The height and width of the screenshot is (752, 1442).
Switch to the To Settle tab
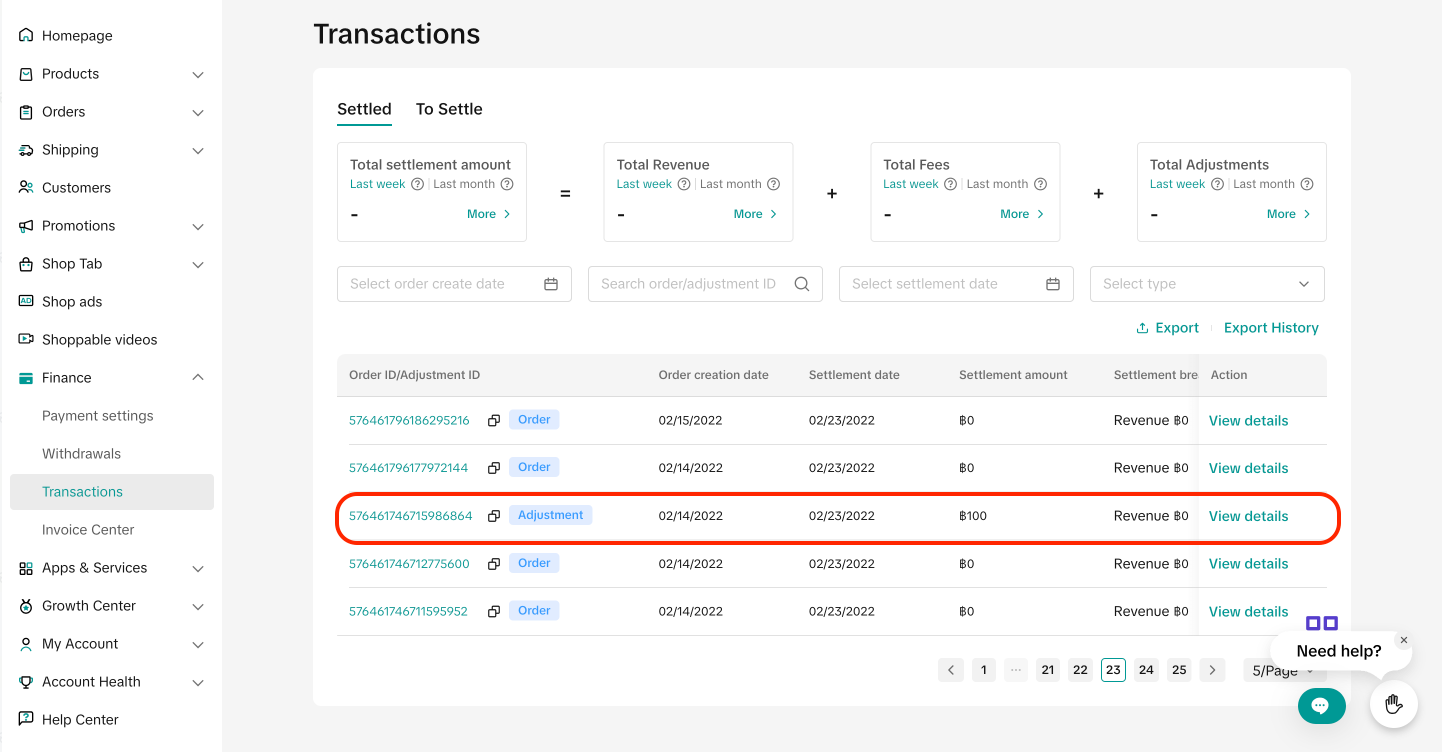click(449, 109)
